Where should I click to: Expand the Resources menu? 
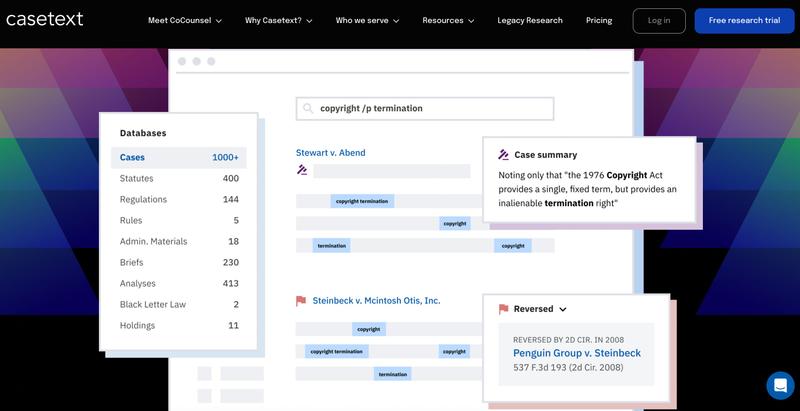click(448, 21)
